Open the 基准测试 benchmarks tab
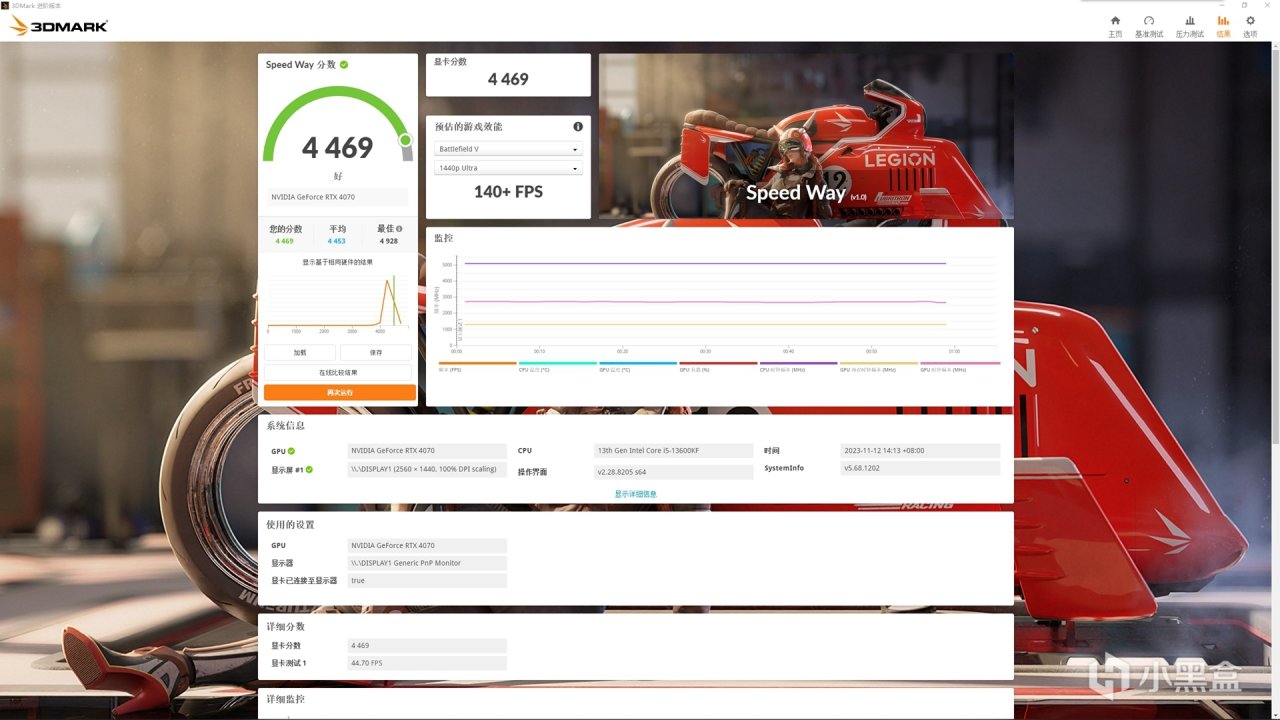Viewport: 1280px width, 720px height. point(1149,26)
